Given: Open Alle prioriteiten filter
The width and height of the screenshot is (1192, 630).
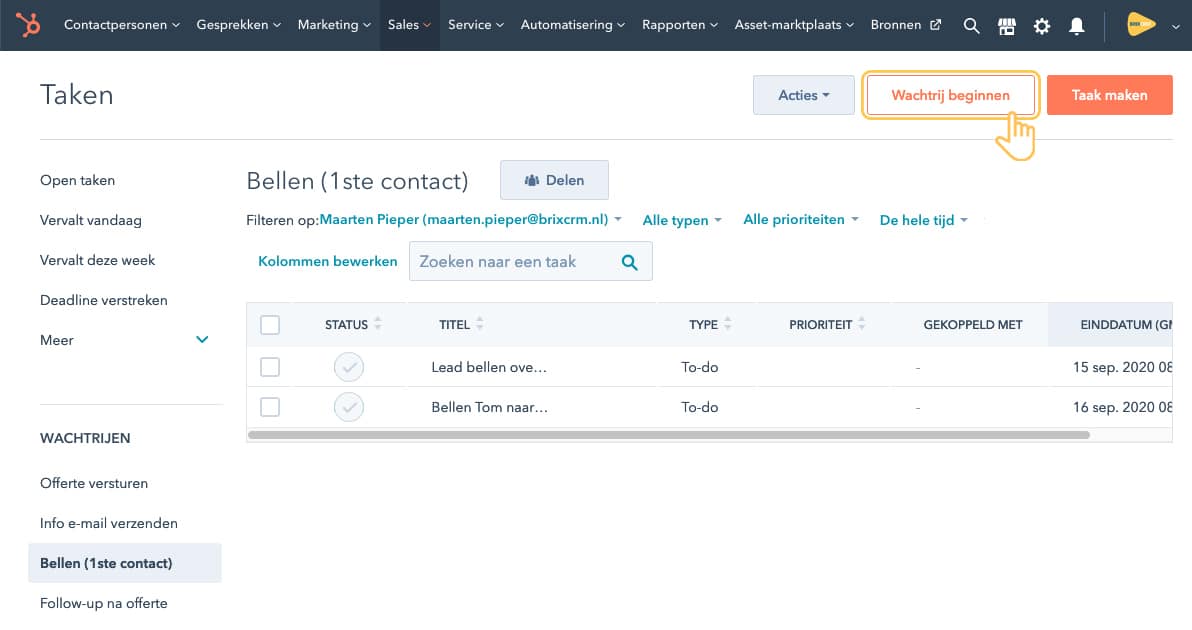Looking at the screenshot, I should pyautogui.click(x=800, y=220).
